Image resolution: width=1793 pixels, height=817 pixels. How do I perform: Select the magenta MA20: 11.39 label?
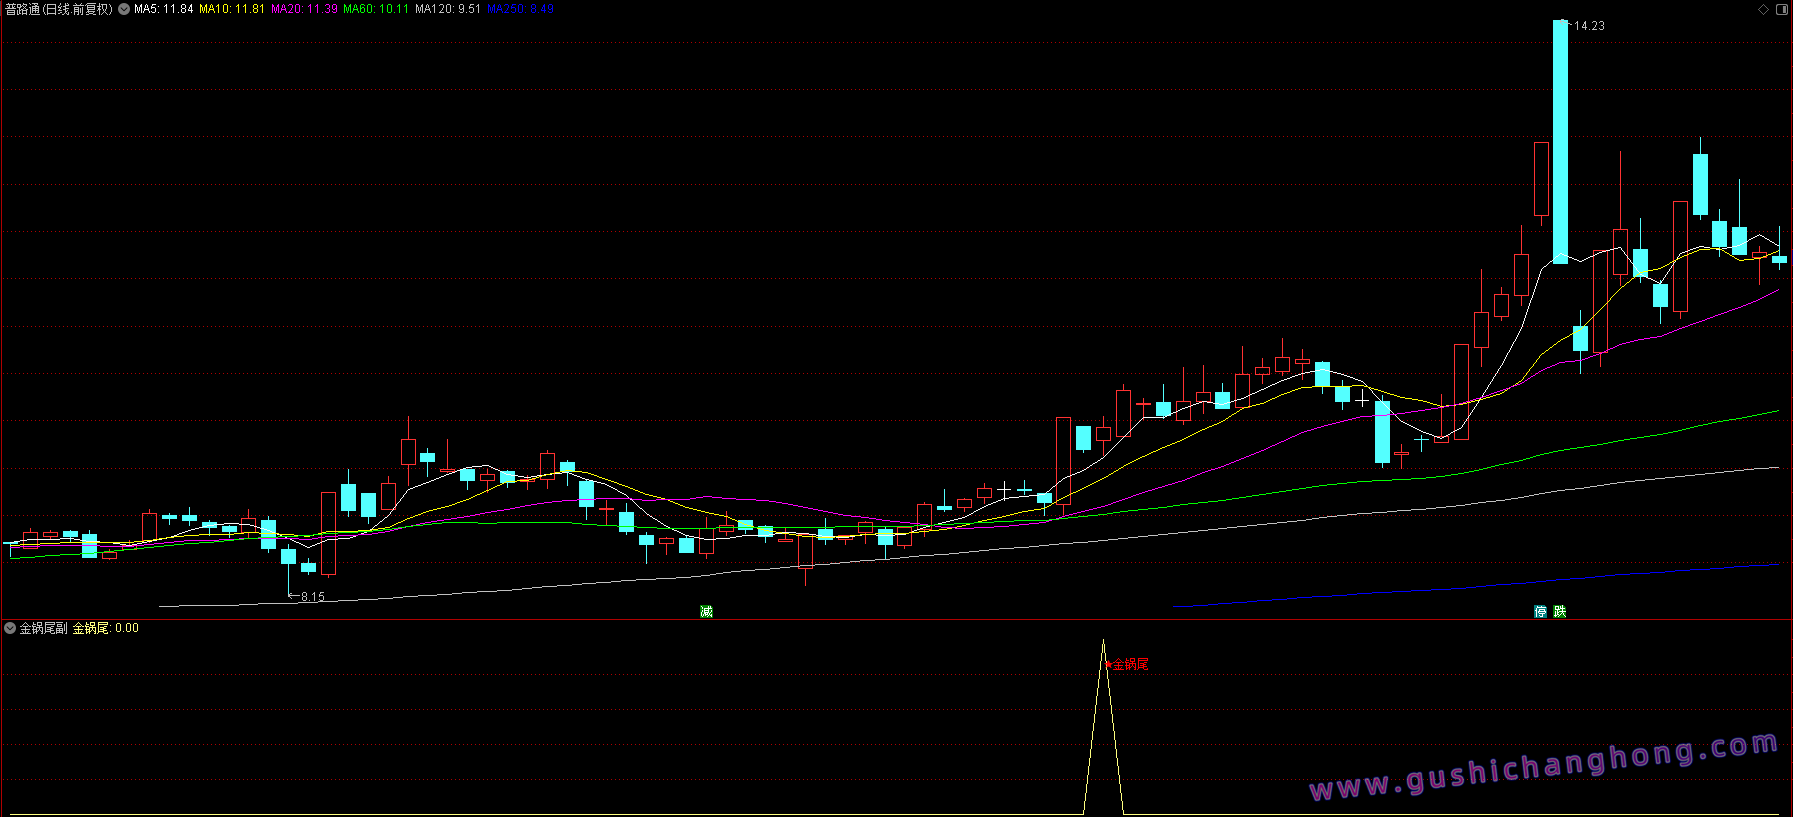304,9
